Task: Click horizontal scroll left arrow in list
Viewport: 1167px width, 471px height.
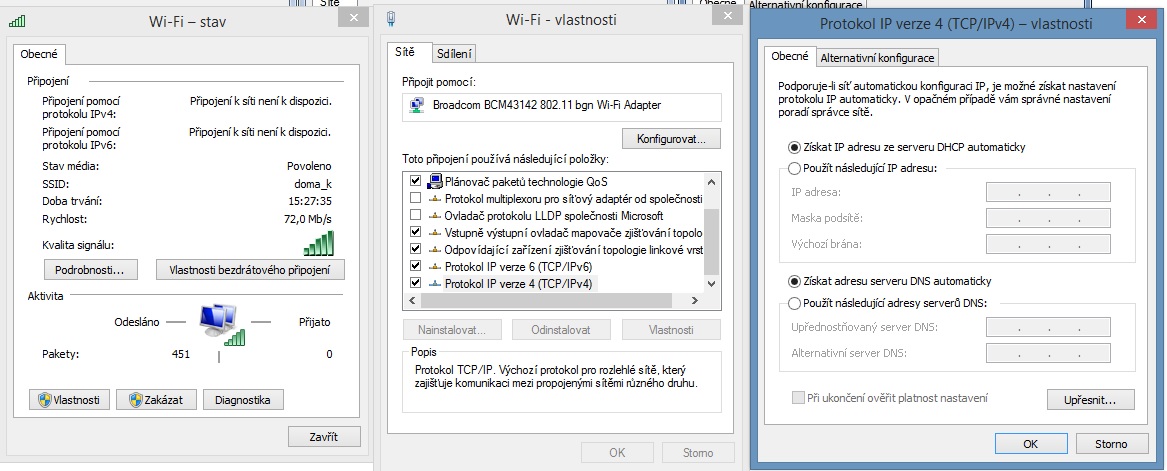Action: 412,301
